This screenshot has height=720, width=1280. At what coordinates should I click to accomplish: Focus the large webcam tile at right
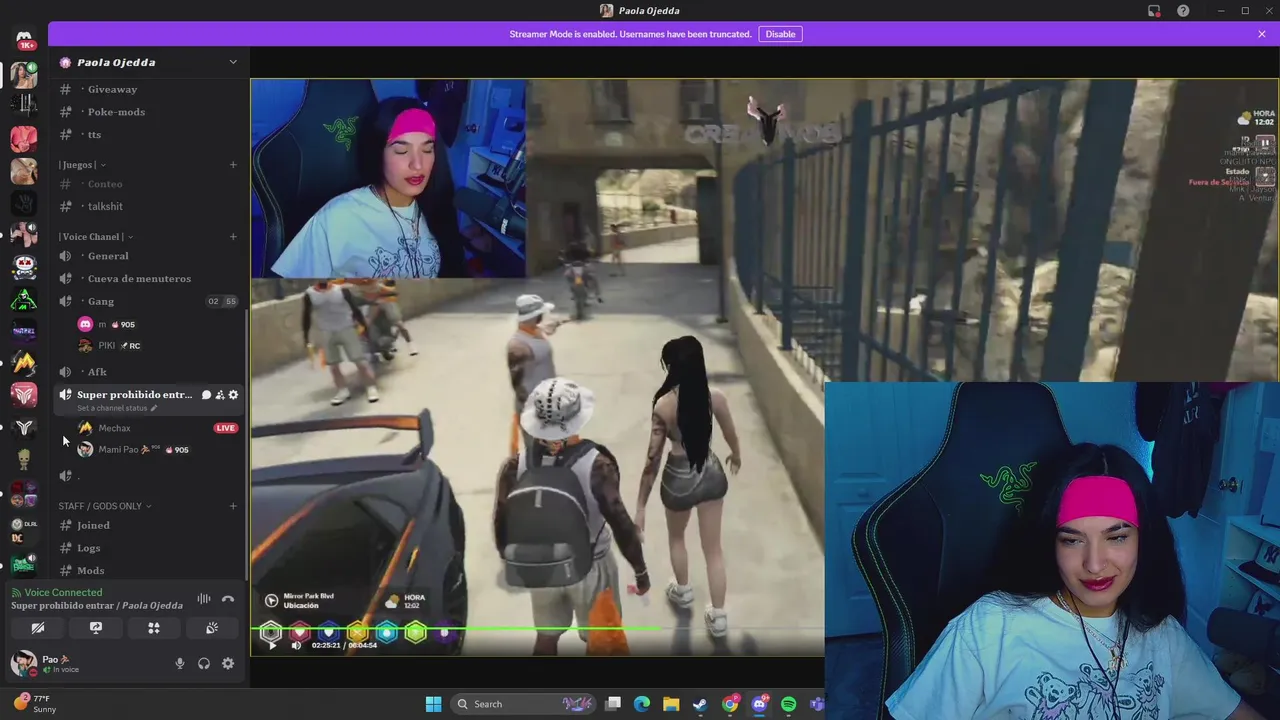tap(1052, 550)
